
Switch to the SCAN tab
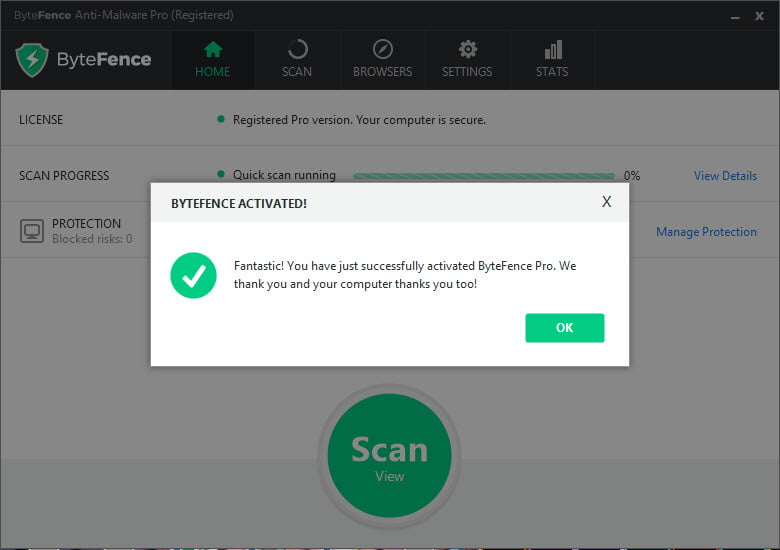click(x=297, y=60)
